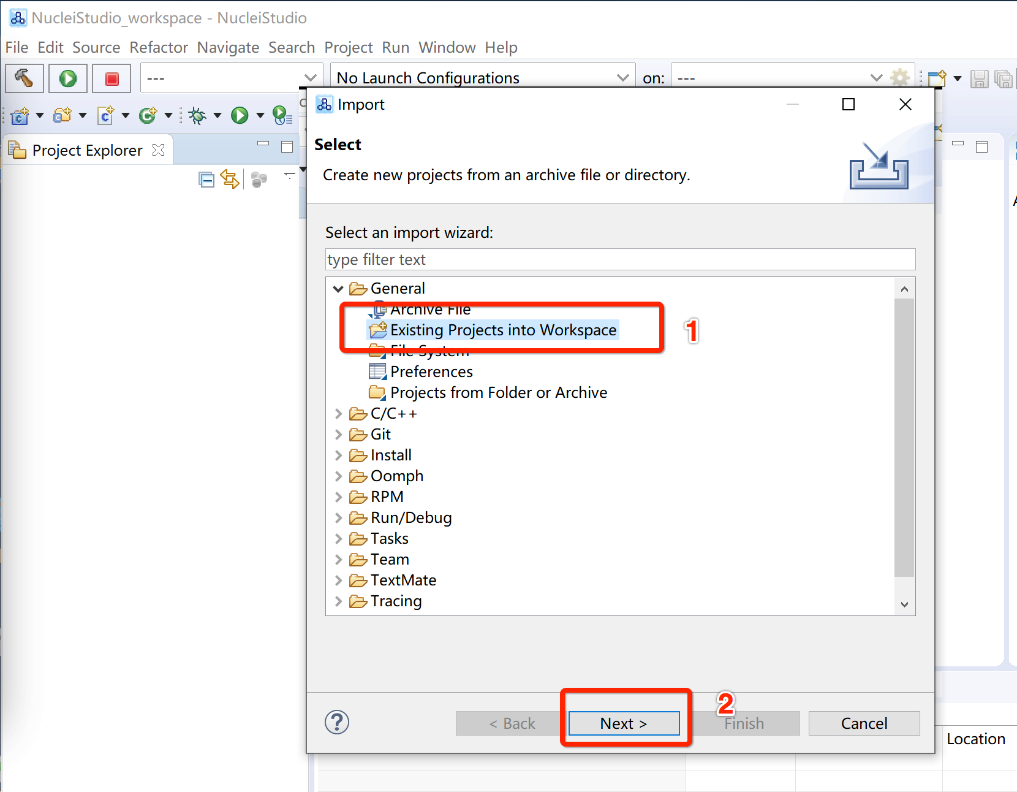
Task: Open the File menu
Action: 17,47
